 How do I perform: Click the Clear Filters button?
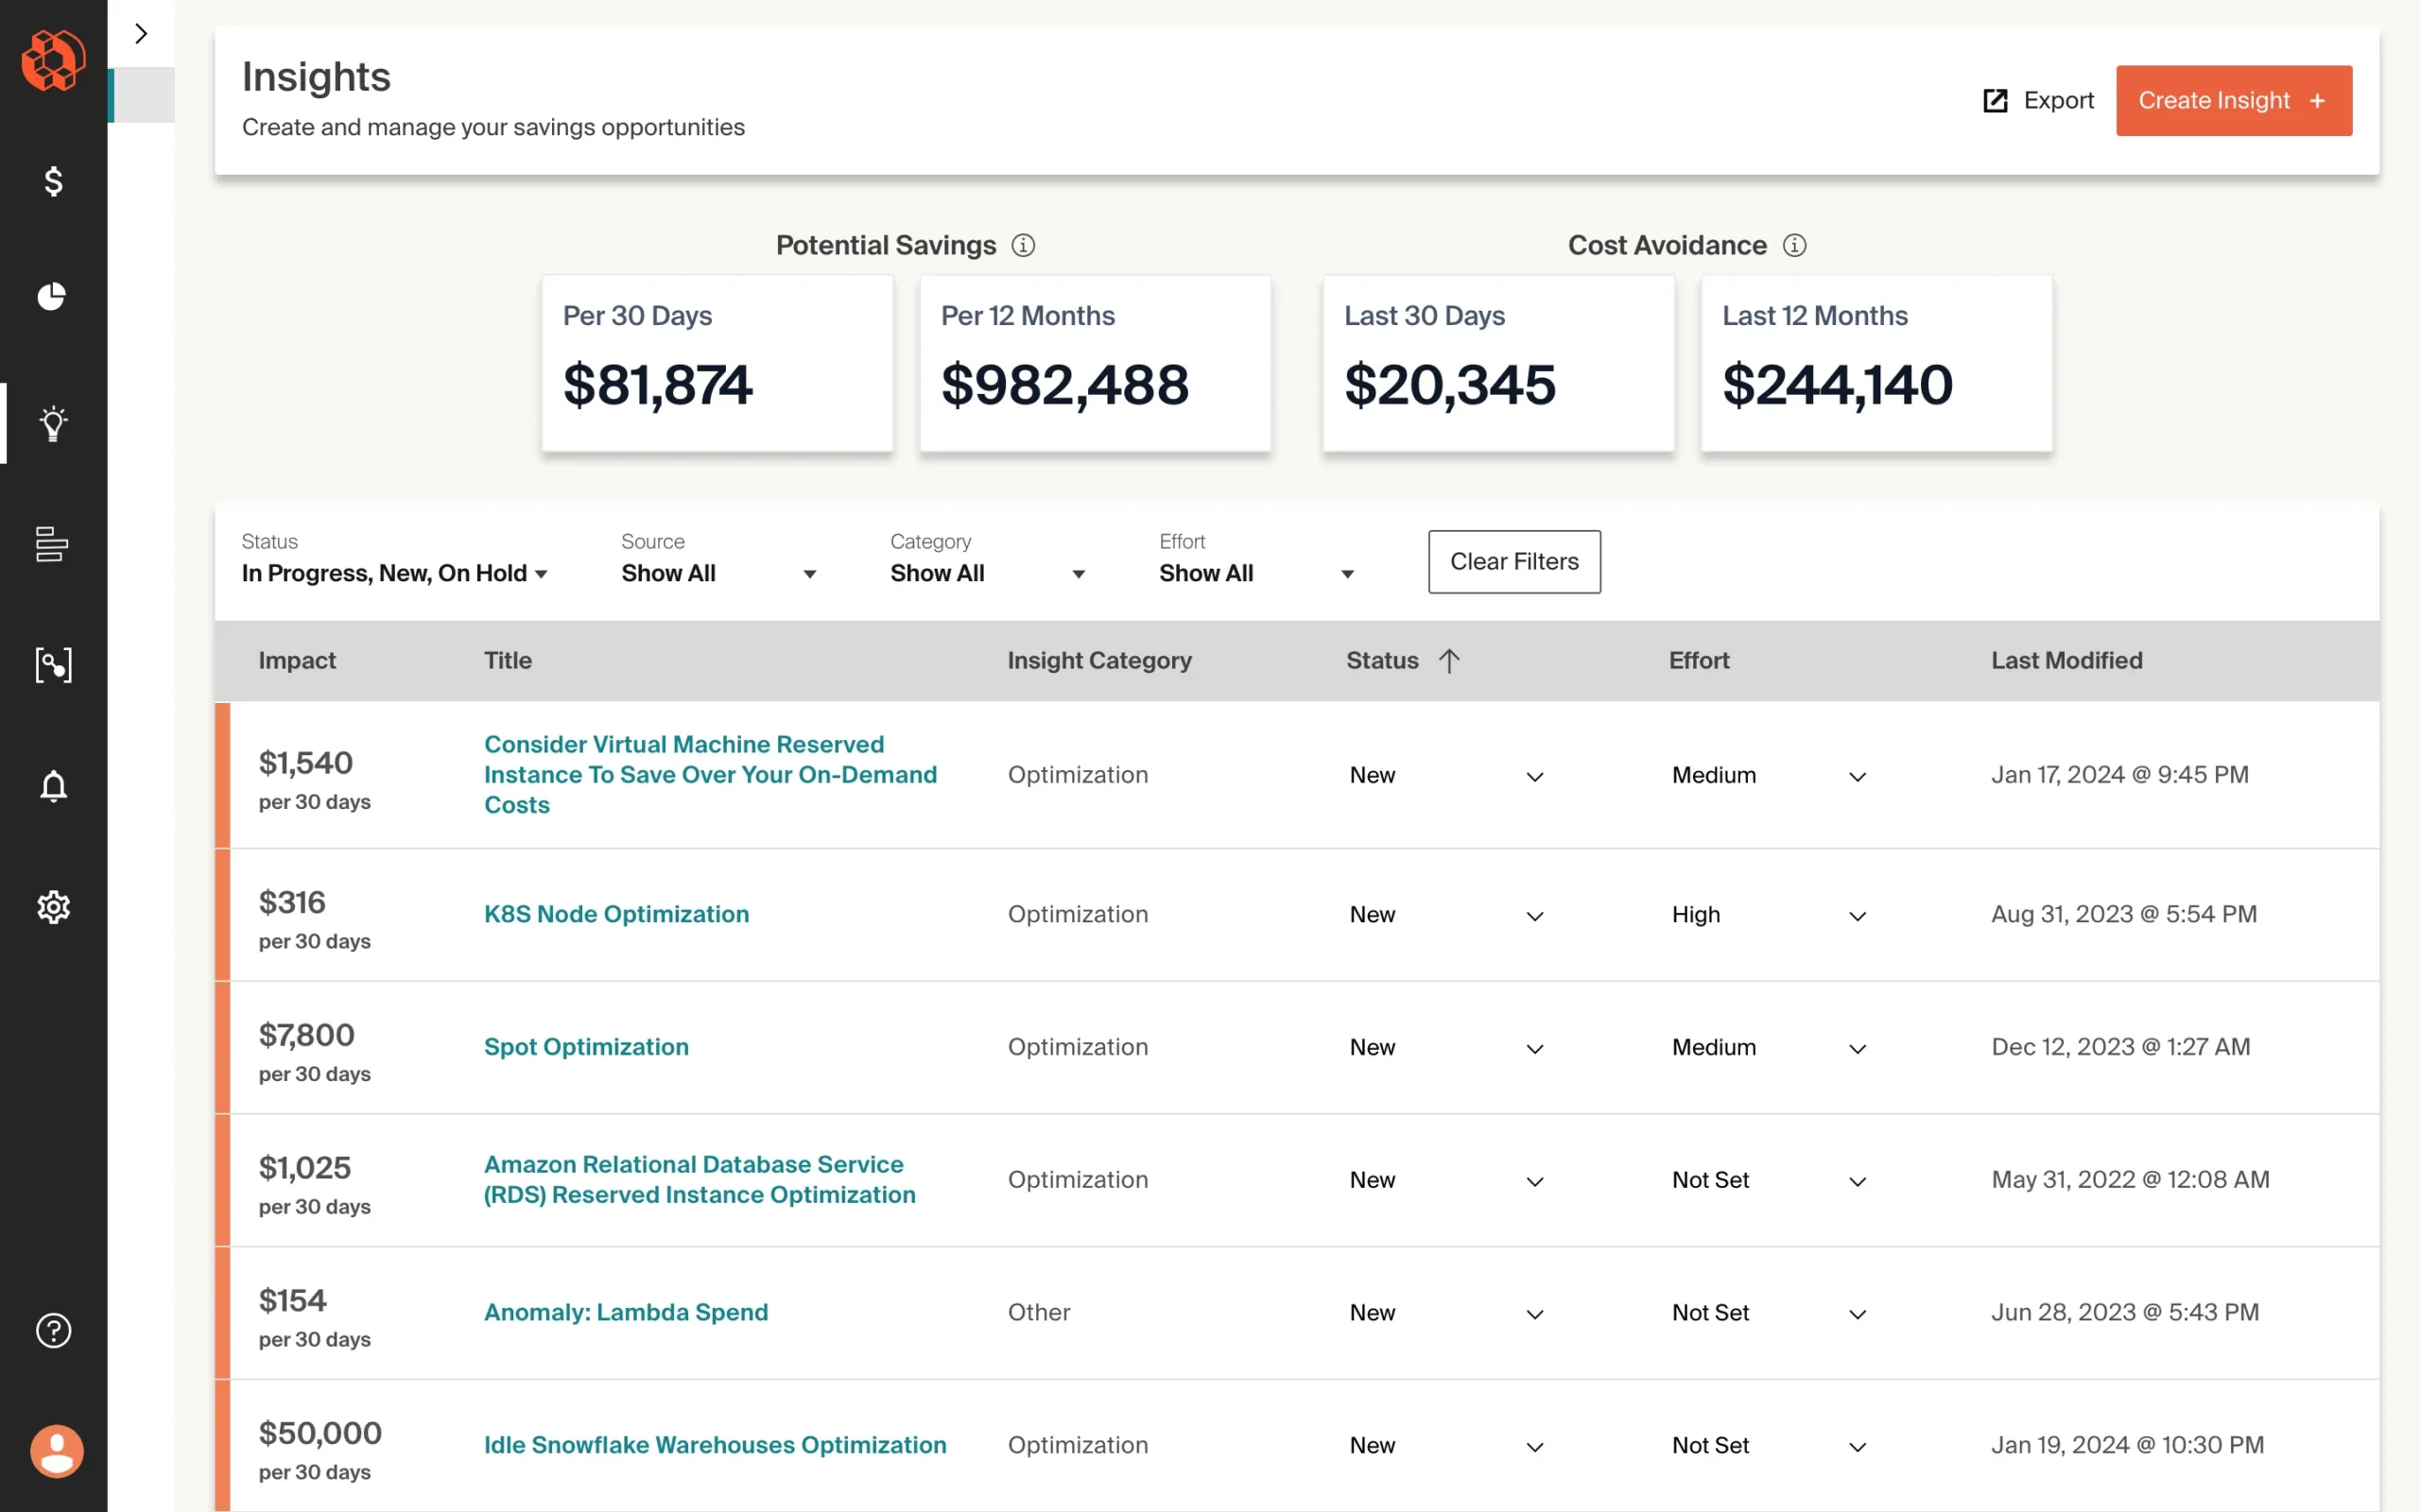pos(1513,561)
